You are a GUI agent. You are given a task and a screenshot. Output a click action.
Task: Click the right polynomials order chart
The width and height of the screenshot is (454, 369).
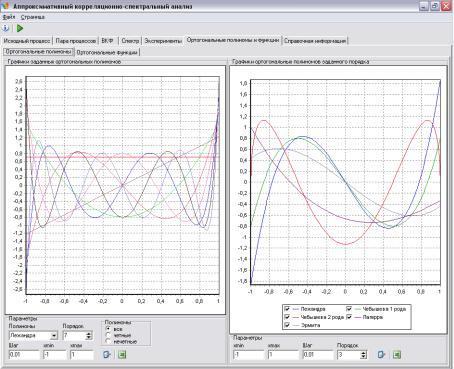(x=338, y=199)
